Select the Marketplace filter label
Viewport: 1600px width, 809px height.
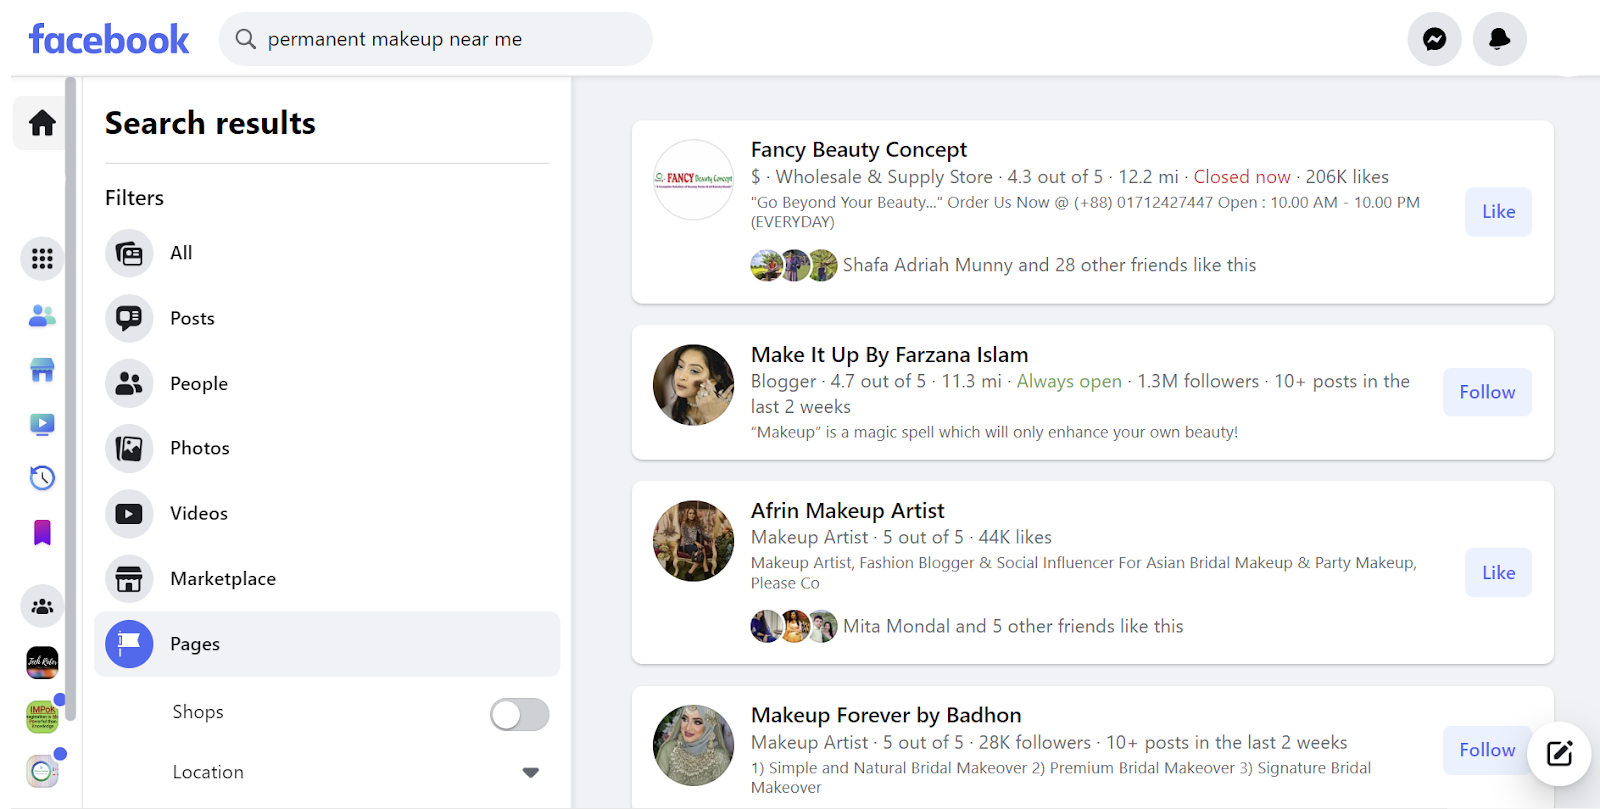click(x=223, y=578)
